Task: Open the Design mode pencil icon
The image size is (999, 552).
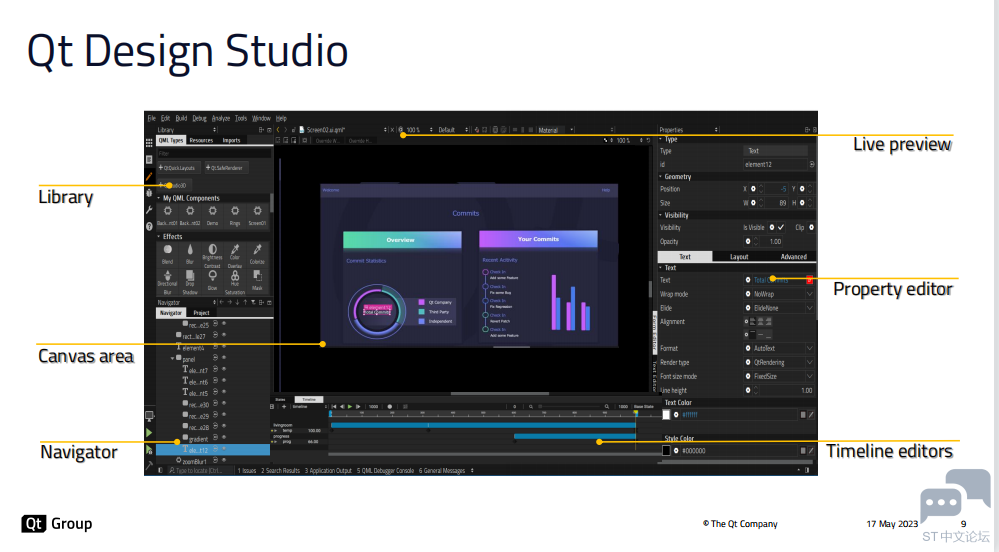Action: click(149, 177)
